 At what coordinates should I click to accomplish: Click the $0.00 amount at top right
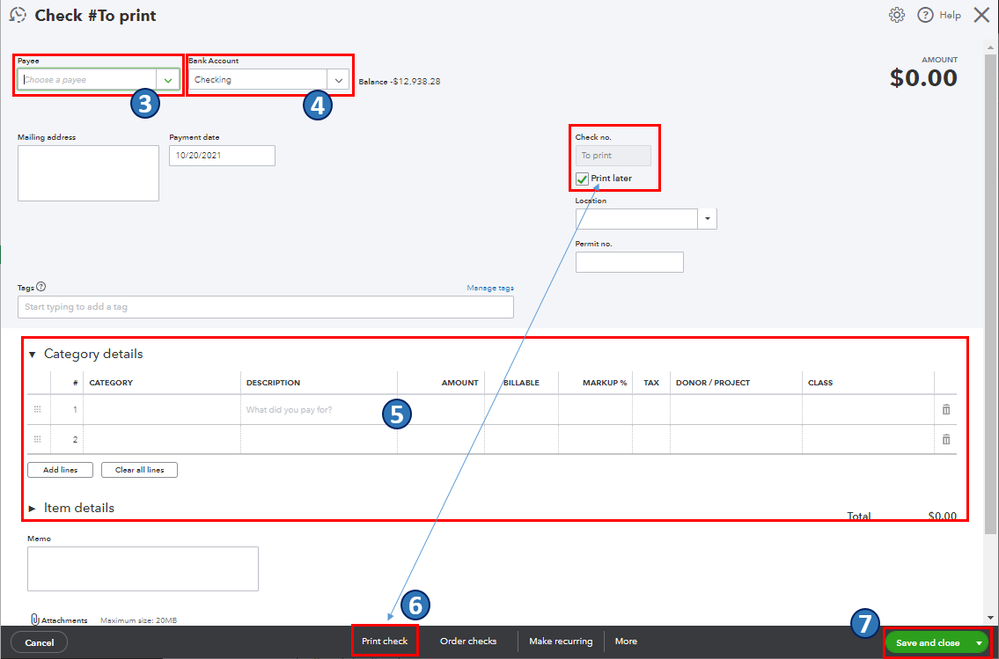923,78
